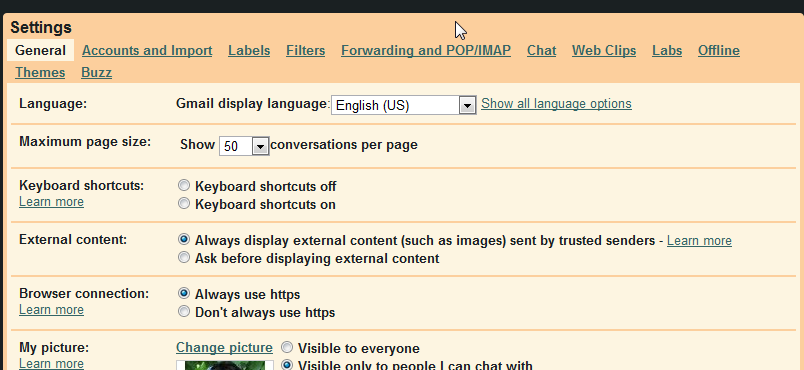Image resolution: width=804 pixels, height=370 pixels.
Task: Switch to the Themes tab
Action: [x=40, y=73]
